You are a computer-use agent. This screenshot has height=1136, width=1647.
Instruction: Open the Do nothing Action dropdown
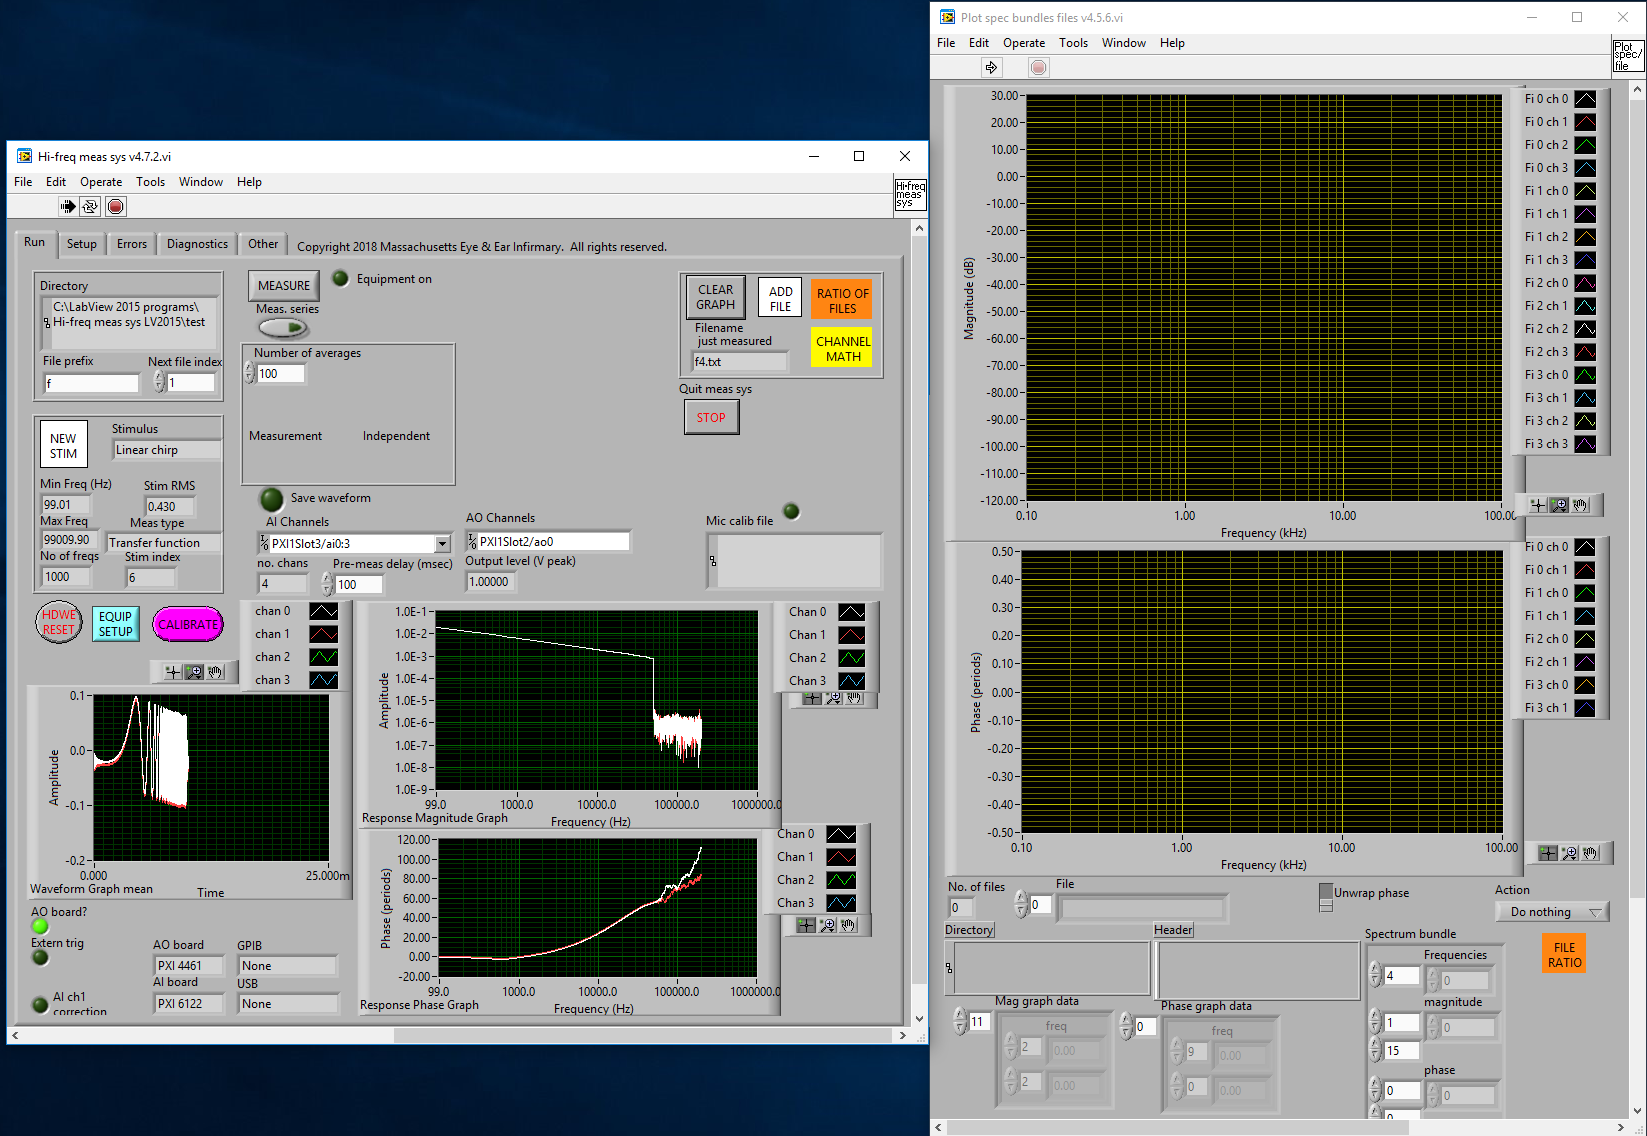tap(1552, 911)
